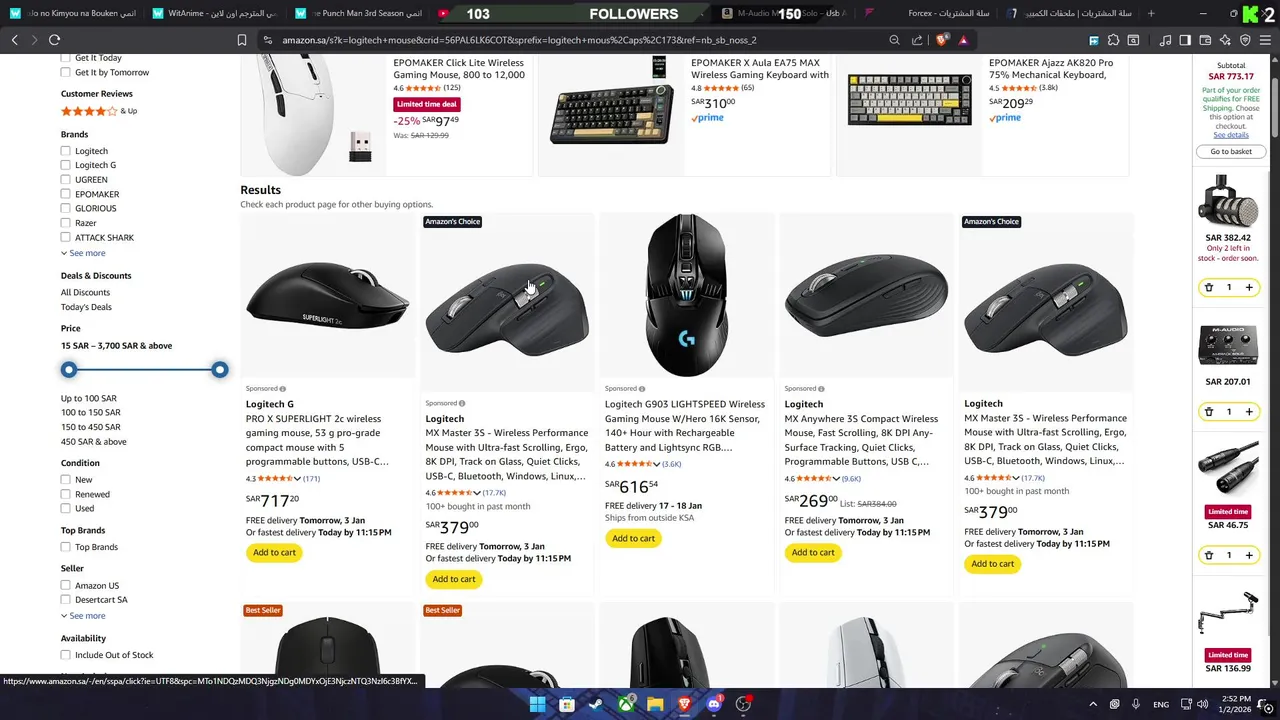Expand See more under Seller
This screenshot has height=720, width=1280.
83,616
